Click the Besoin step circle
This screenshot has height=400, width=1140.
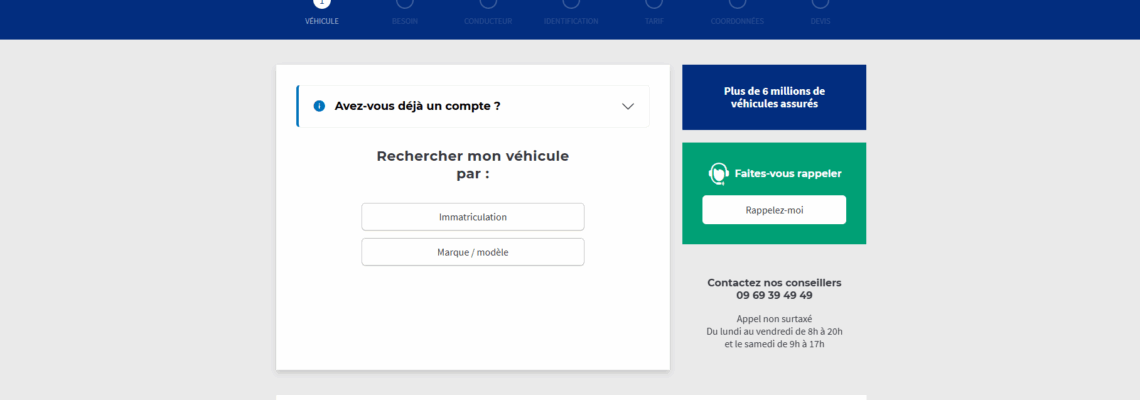pos(404,3)
